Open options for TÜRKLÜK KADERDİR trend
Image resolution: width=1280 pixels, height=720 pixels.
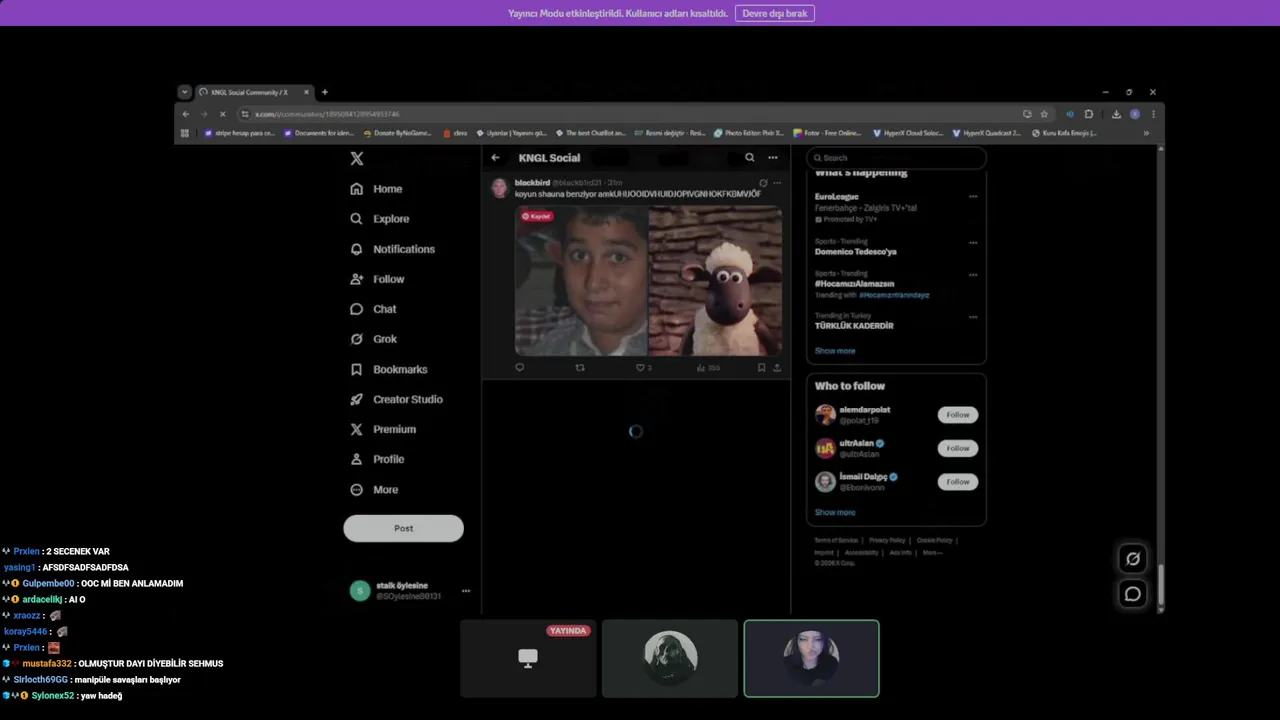pyautogui.click(x=973, y=317)
